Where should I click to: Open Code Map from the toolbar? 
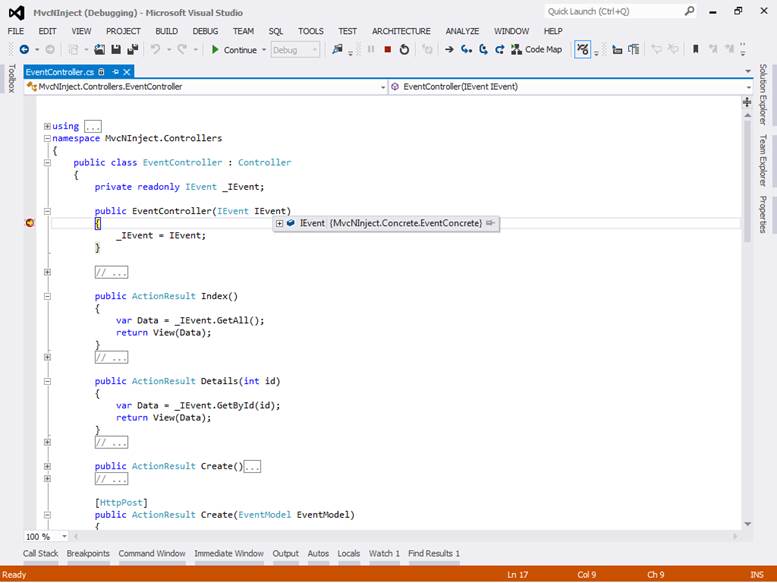tap(537, 50)
